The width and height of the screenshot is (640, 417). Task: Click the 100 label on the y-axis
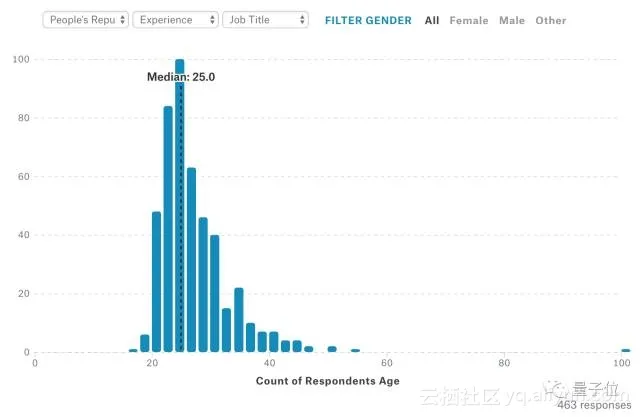pos(20,60)
